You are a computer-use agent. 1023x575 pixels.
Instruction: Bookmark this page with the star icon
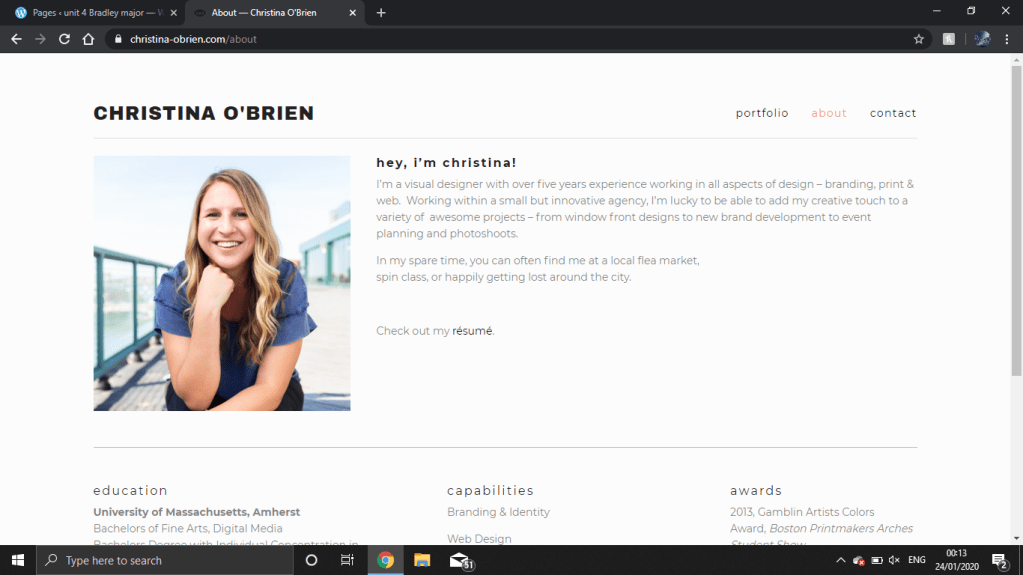click(x=918, y=39)
